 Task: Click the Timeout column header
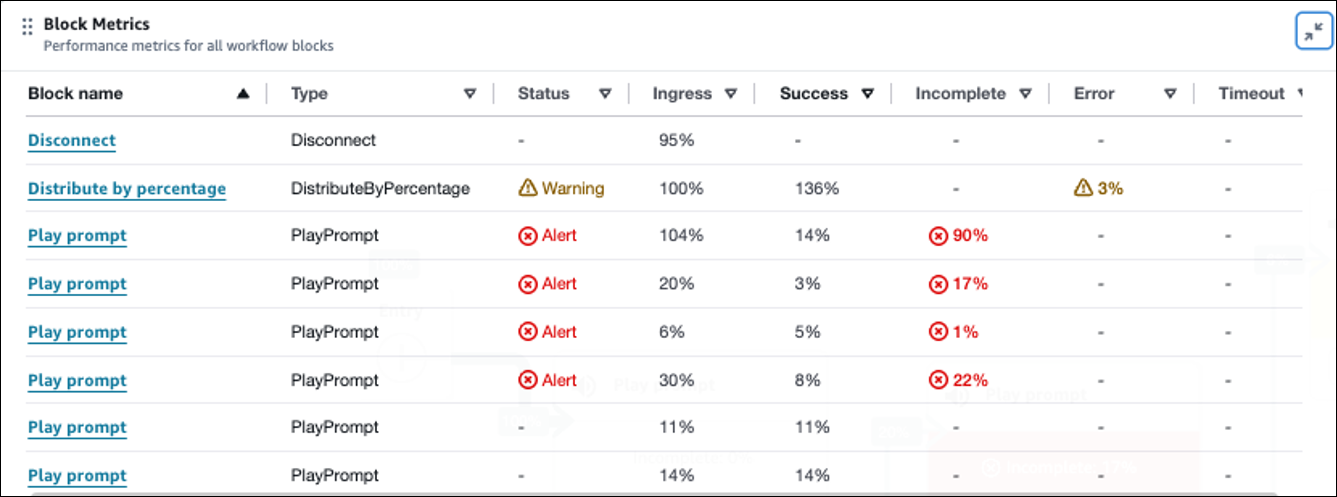click(x=1251, y=94)
